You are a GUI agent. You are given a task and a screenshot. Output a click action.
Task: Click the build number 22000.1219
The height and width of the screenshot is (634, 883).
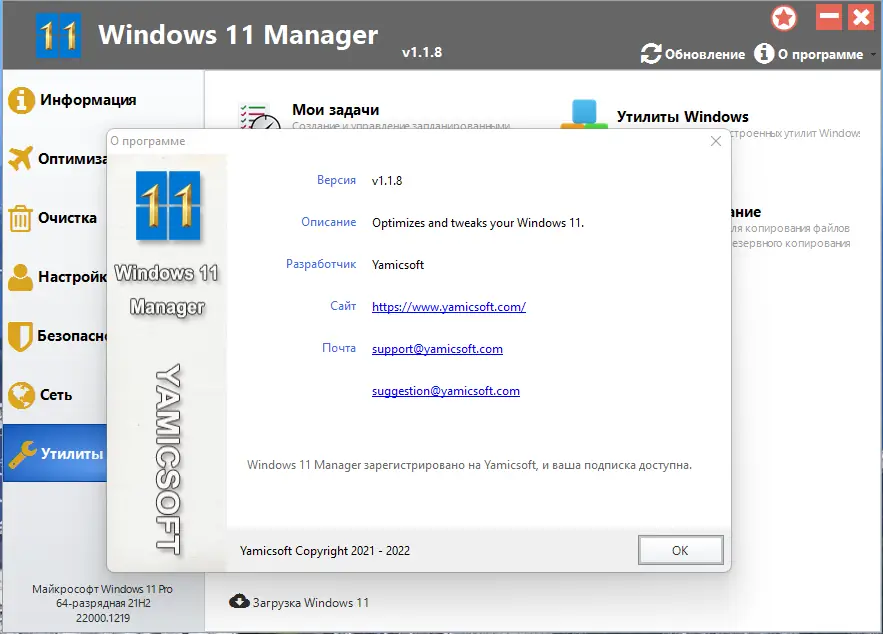pyautogui.click(x=102, y=618)
